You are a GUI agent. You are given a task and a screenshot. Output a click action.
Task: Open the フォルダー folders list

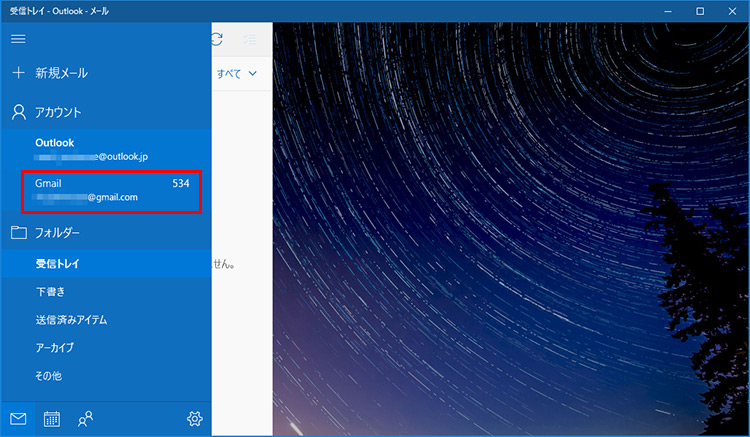(x=57, y=233)
